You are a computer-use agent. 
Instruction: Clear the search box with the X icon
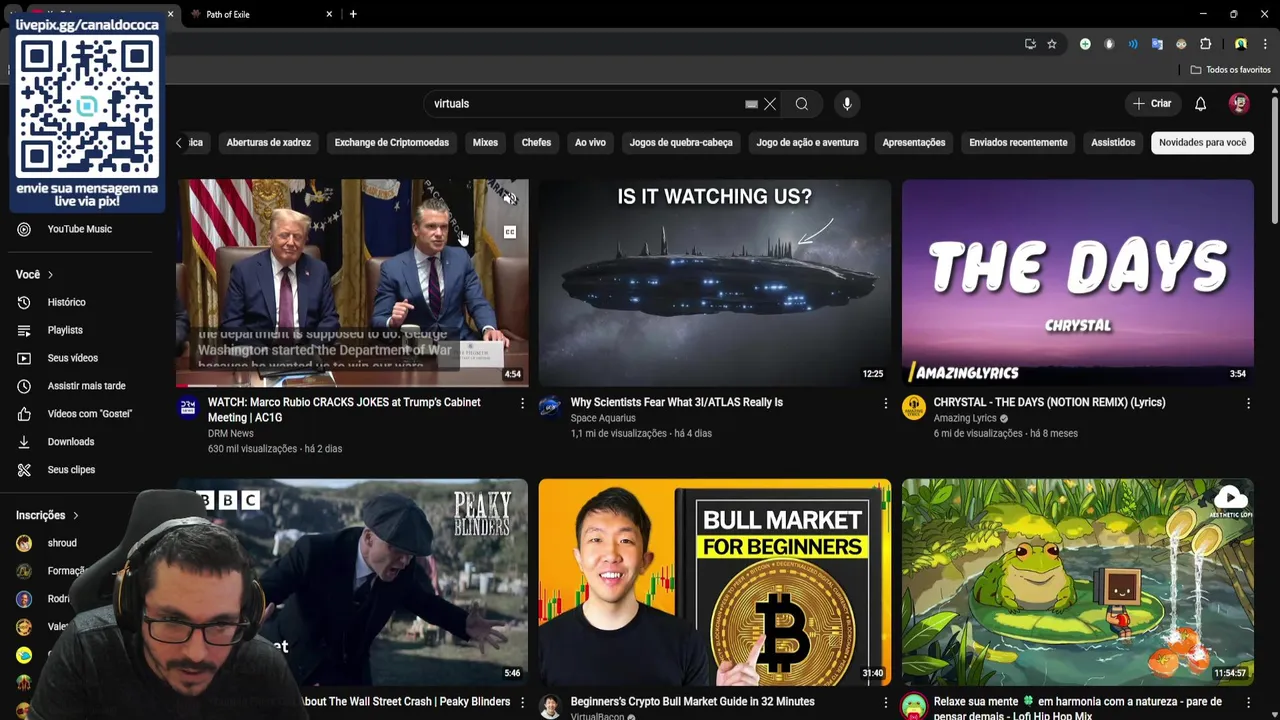coord(770,104)
